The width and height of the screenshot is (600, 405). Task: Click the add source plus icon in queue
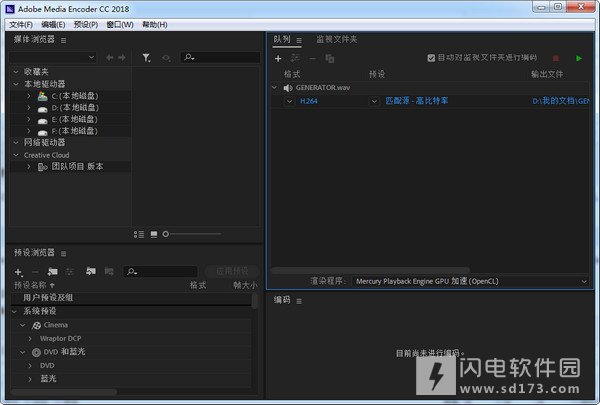[278, 59]
